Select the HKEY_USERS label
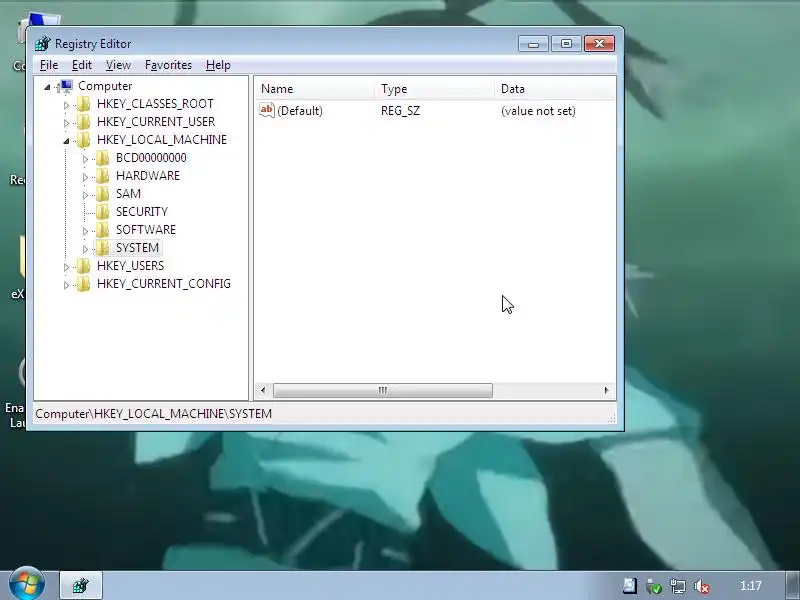The width and height of the screenshot is (800, 600). [131, 266]
